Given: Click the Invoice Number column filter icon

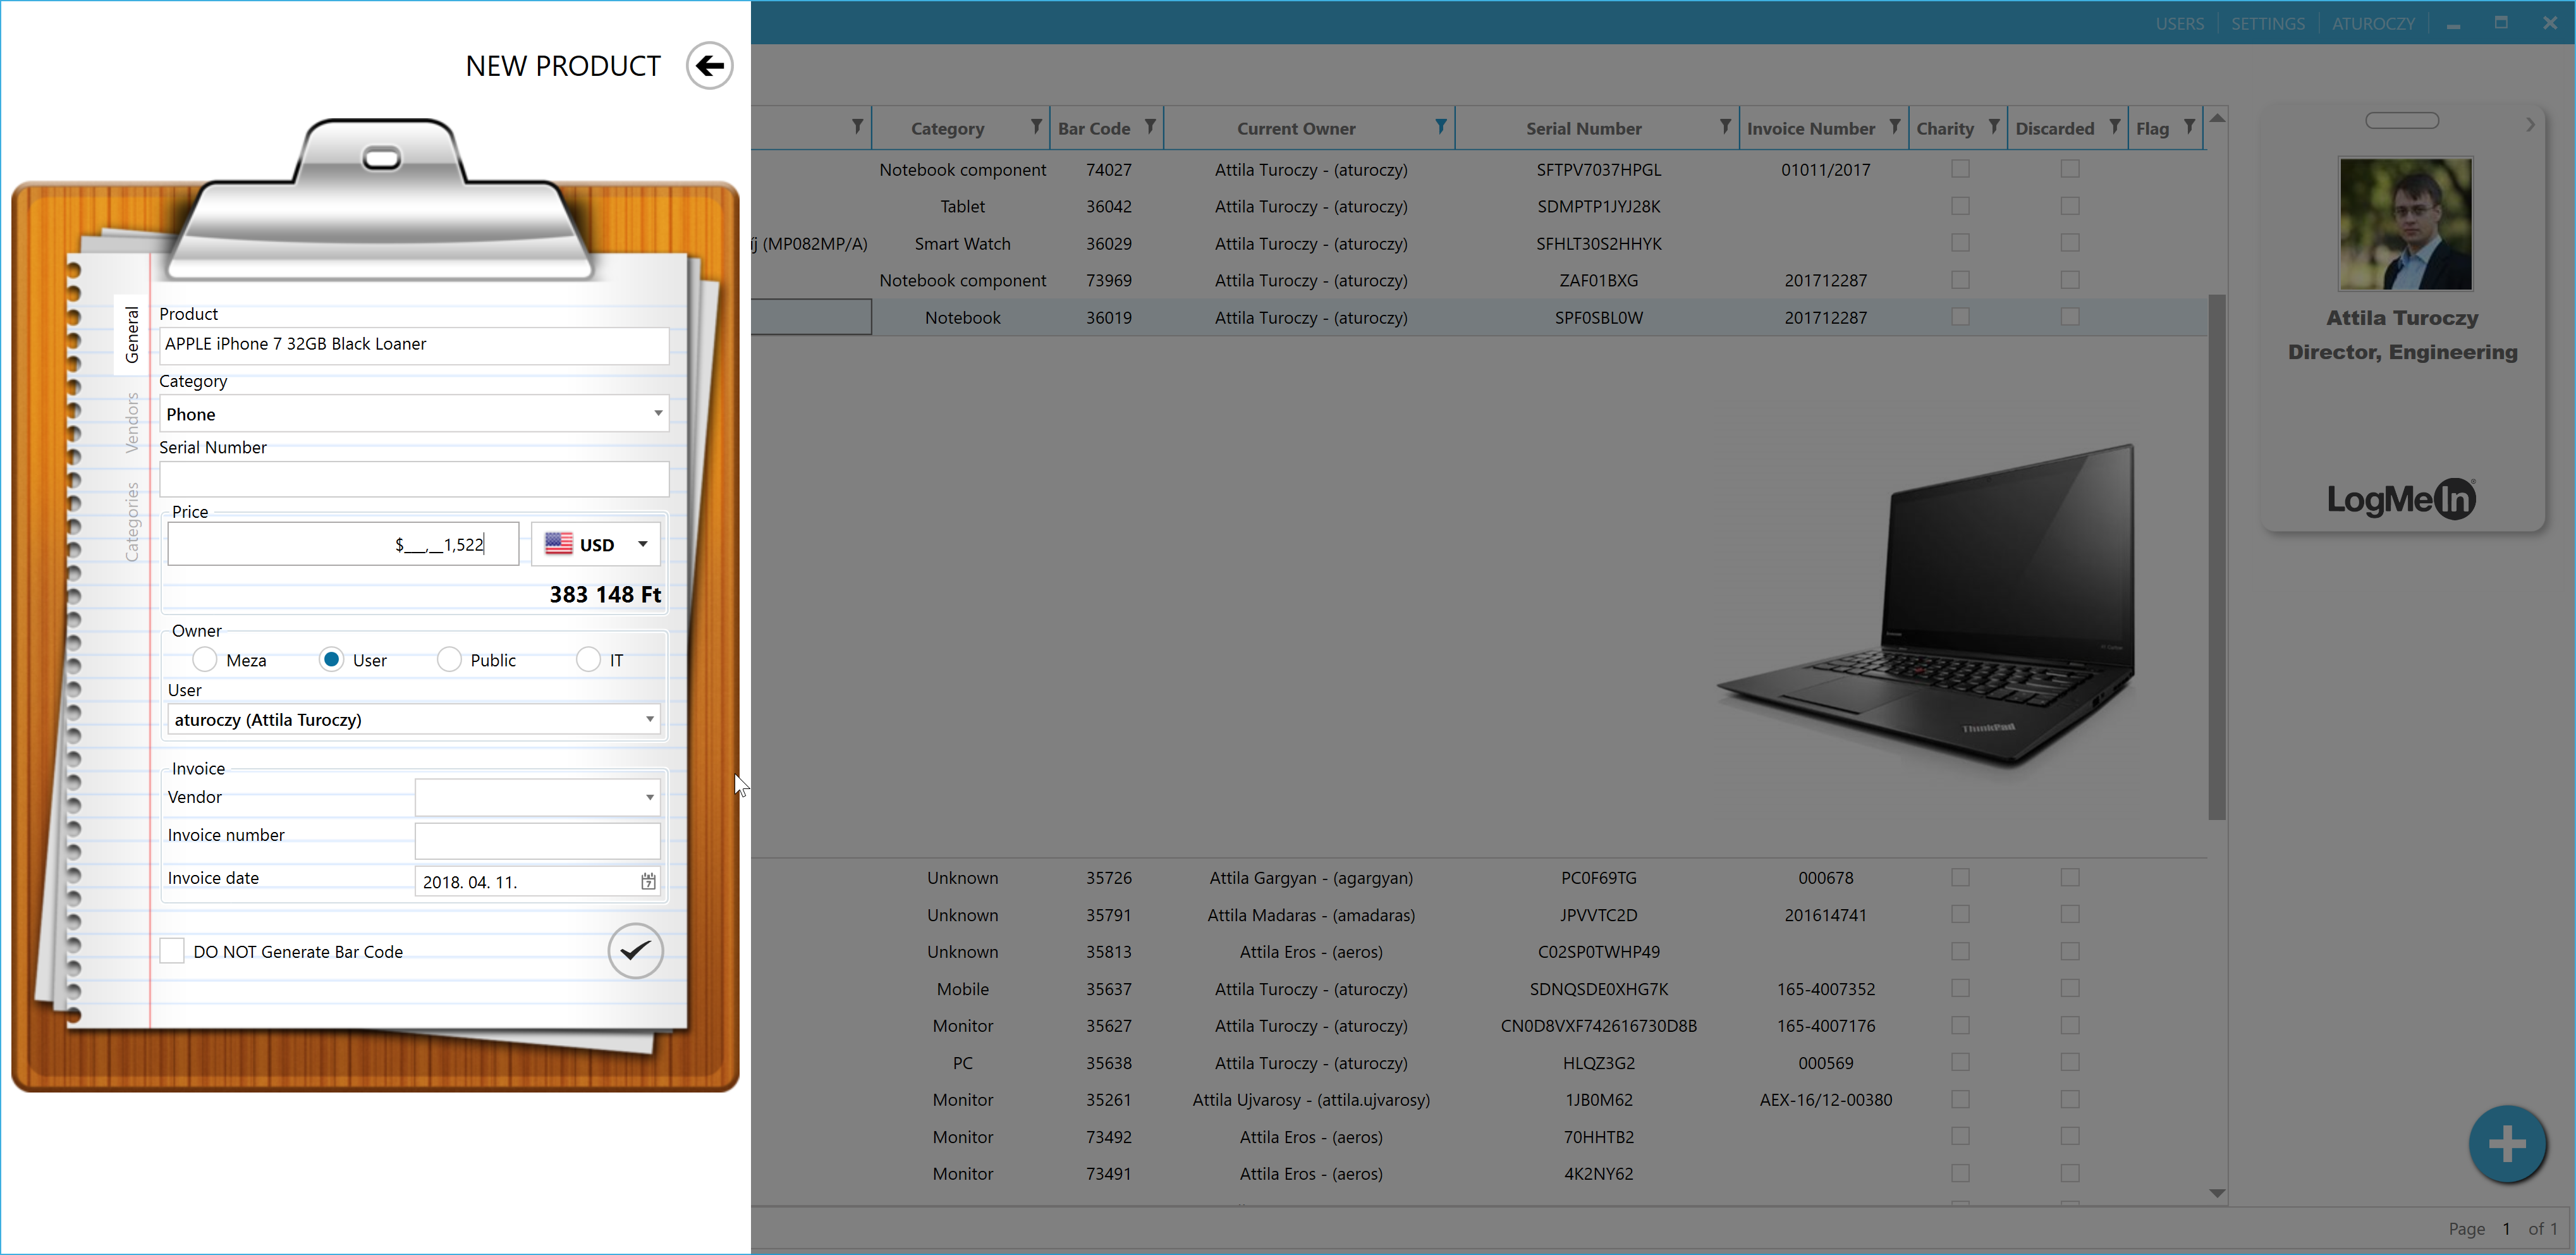Looking at the screenshot, I should click(x=1894, y=127).
